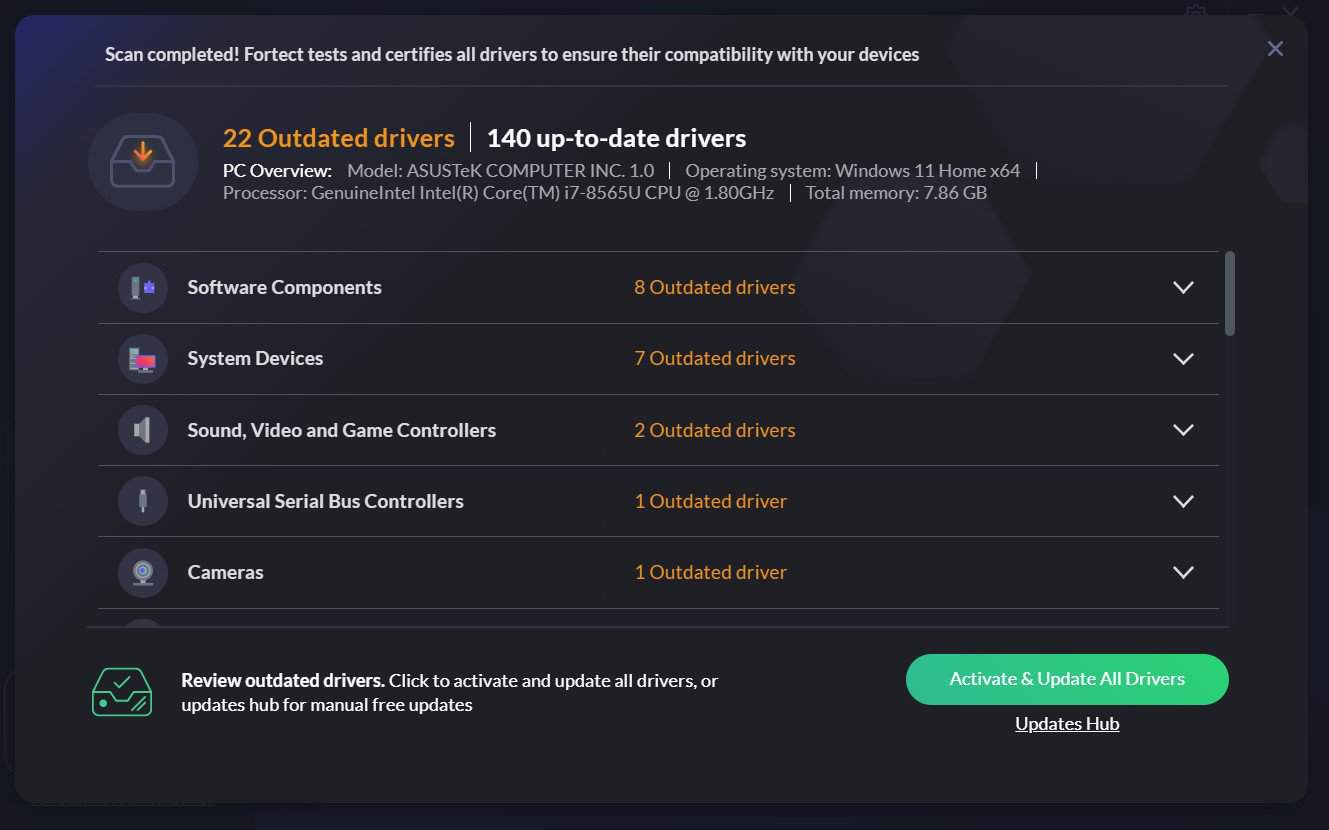
Task: Expand Universal Serial Bus Controllers chevron
Action: point(1183,501)
